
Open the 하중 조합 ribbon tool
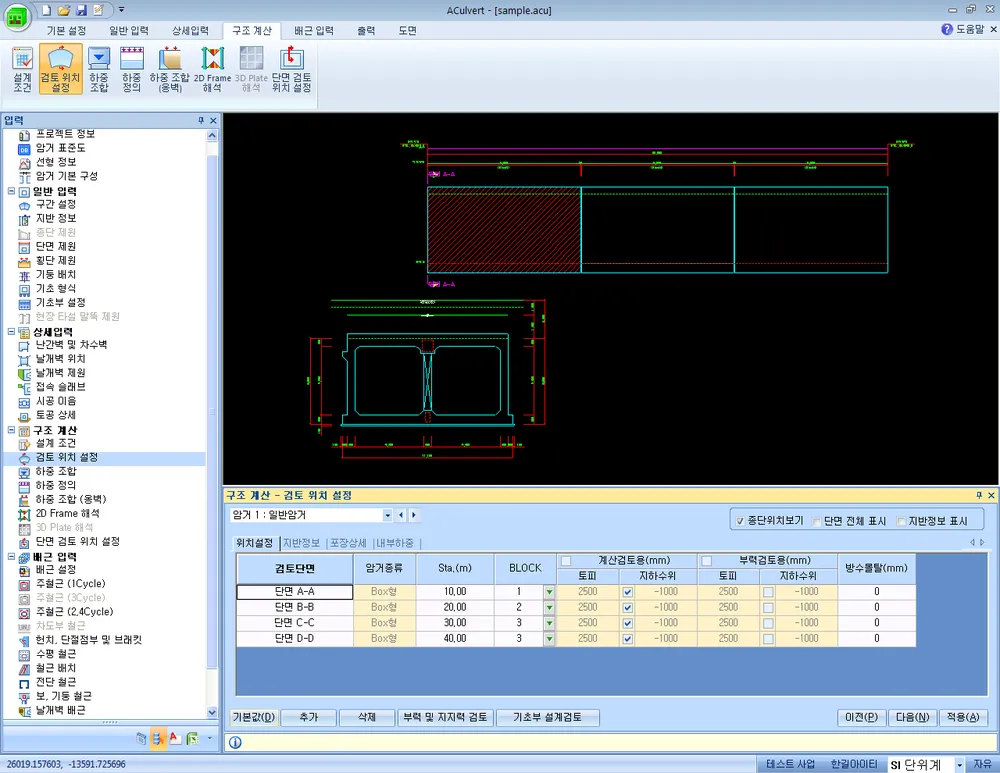(x=98, y=70)
